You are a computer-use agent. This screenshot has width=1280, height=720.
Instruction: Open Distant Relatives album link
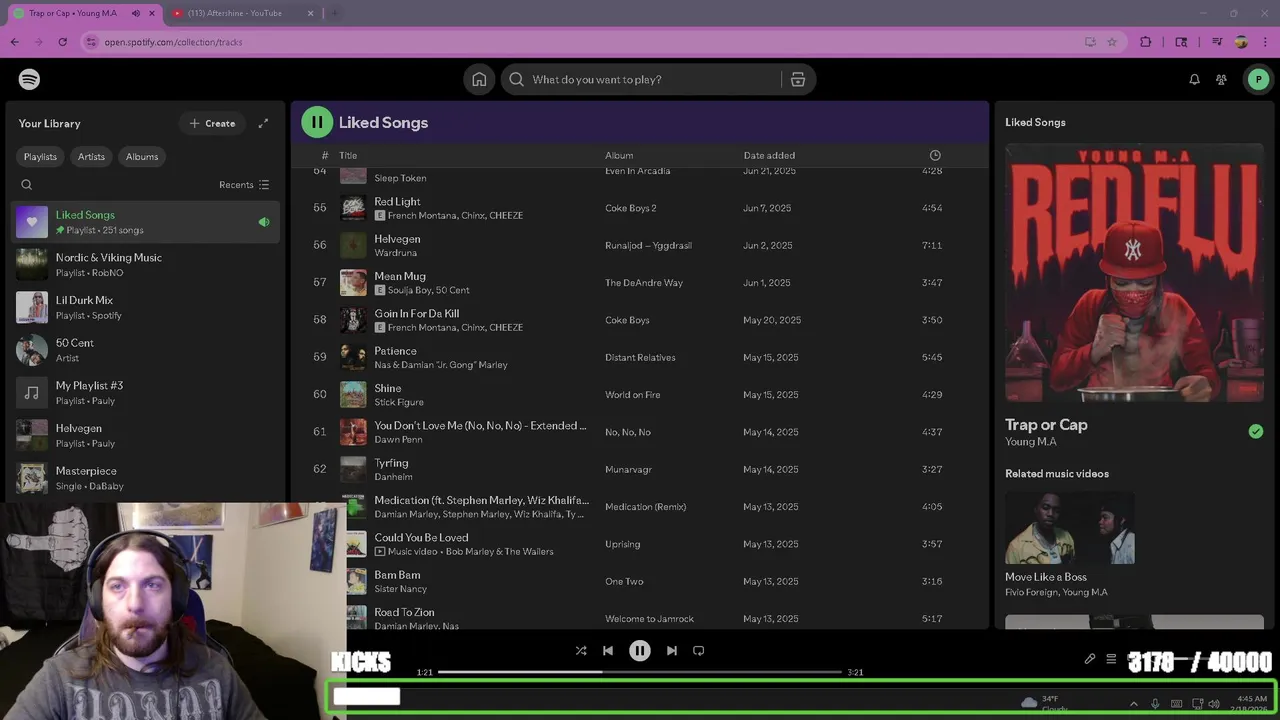click(640, 357)
